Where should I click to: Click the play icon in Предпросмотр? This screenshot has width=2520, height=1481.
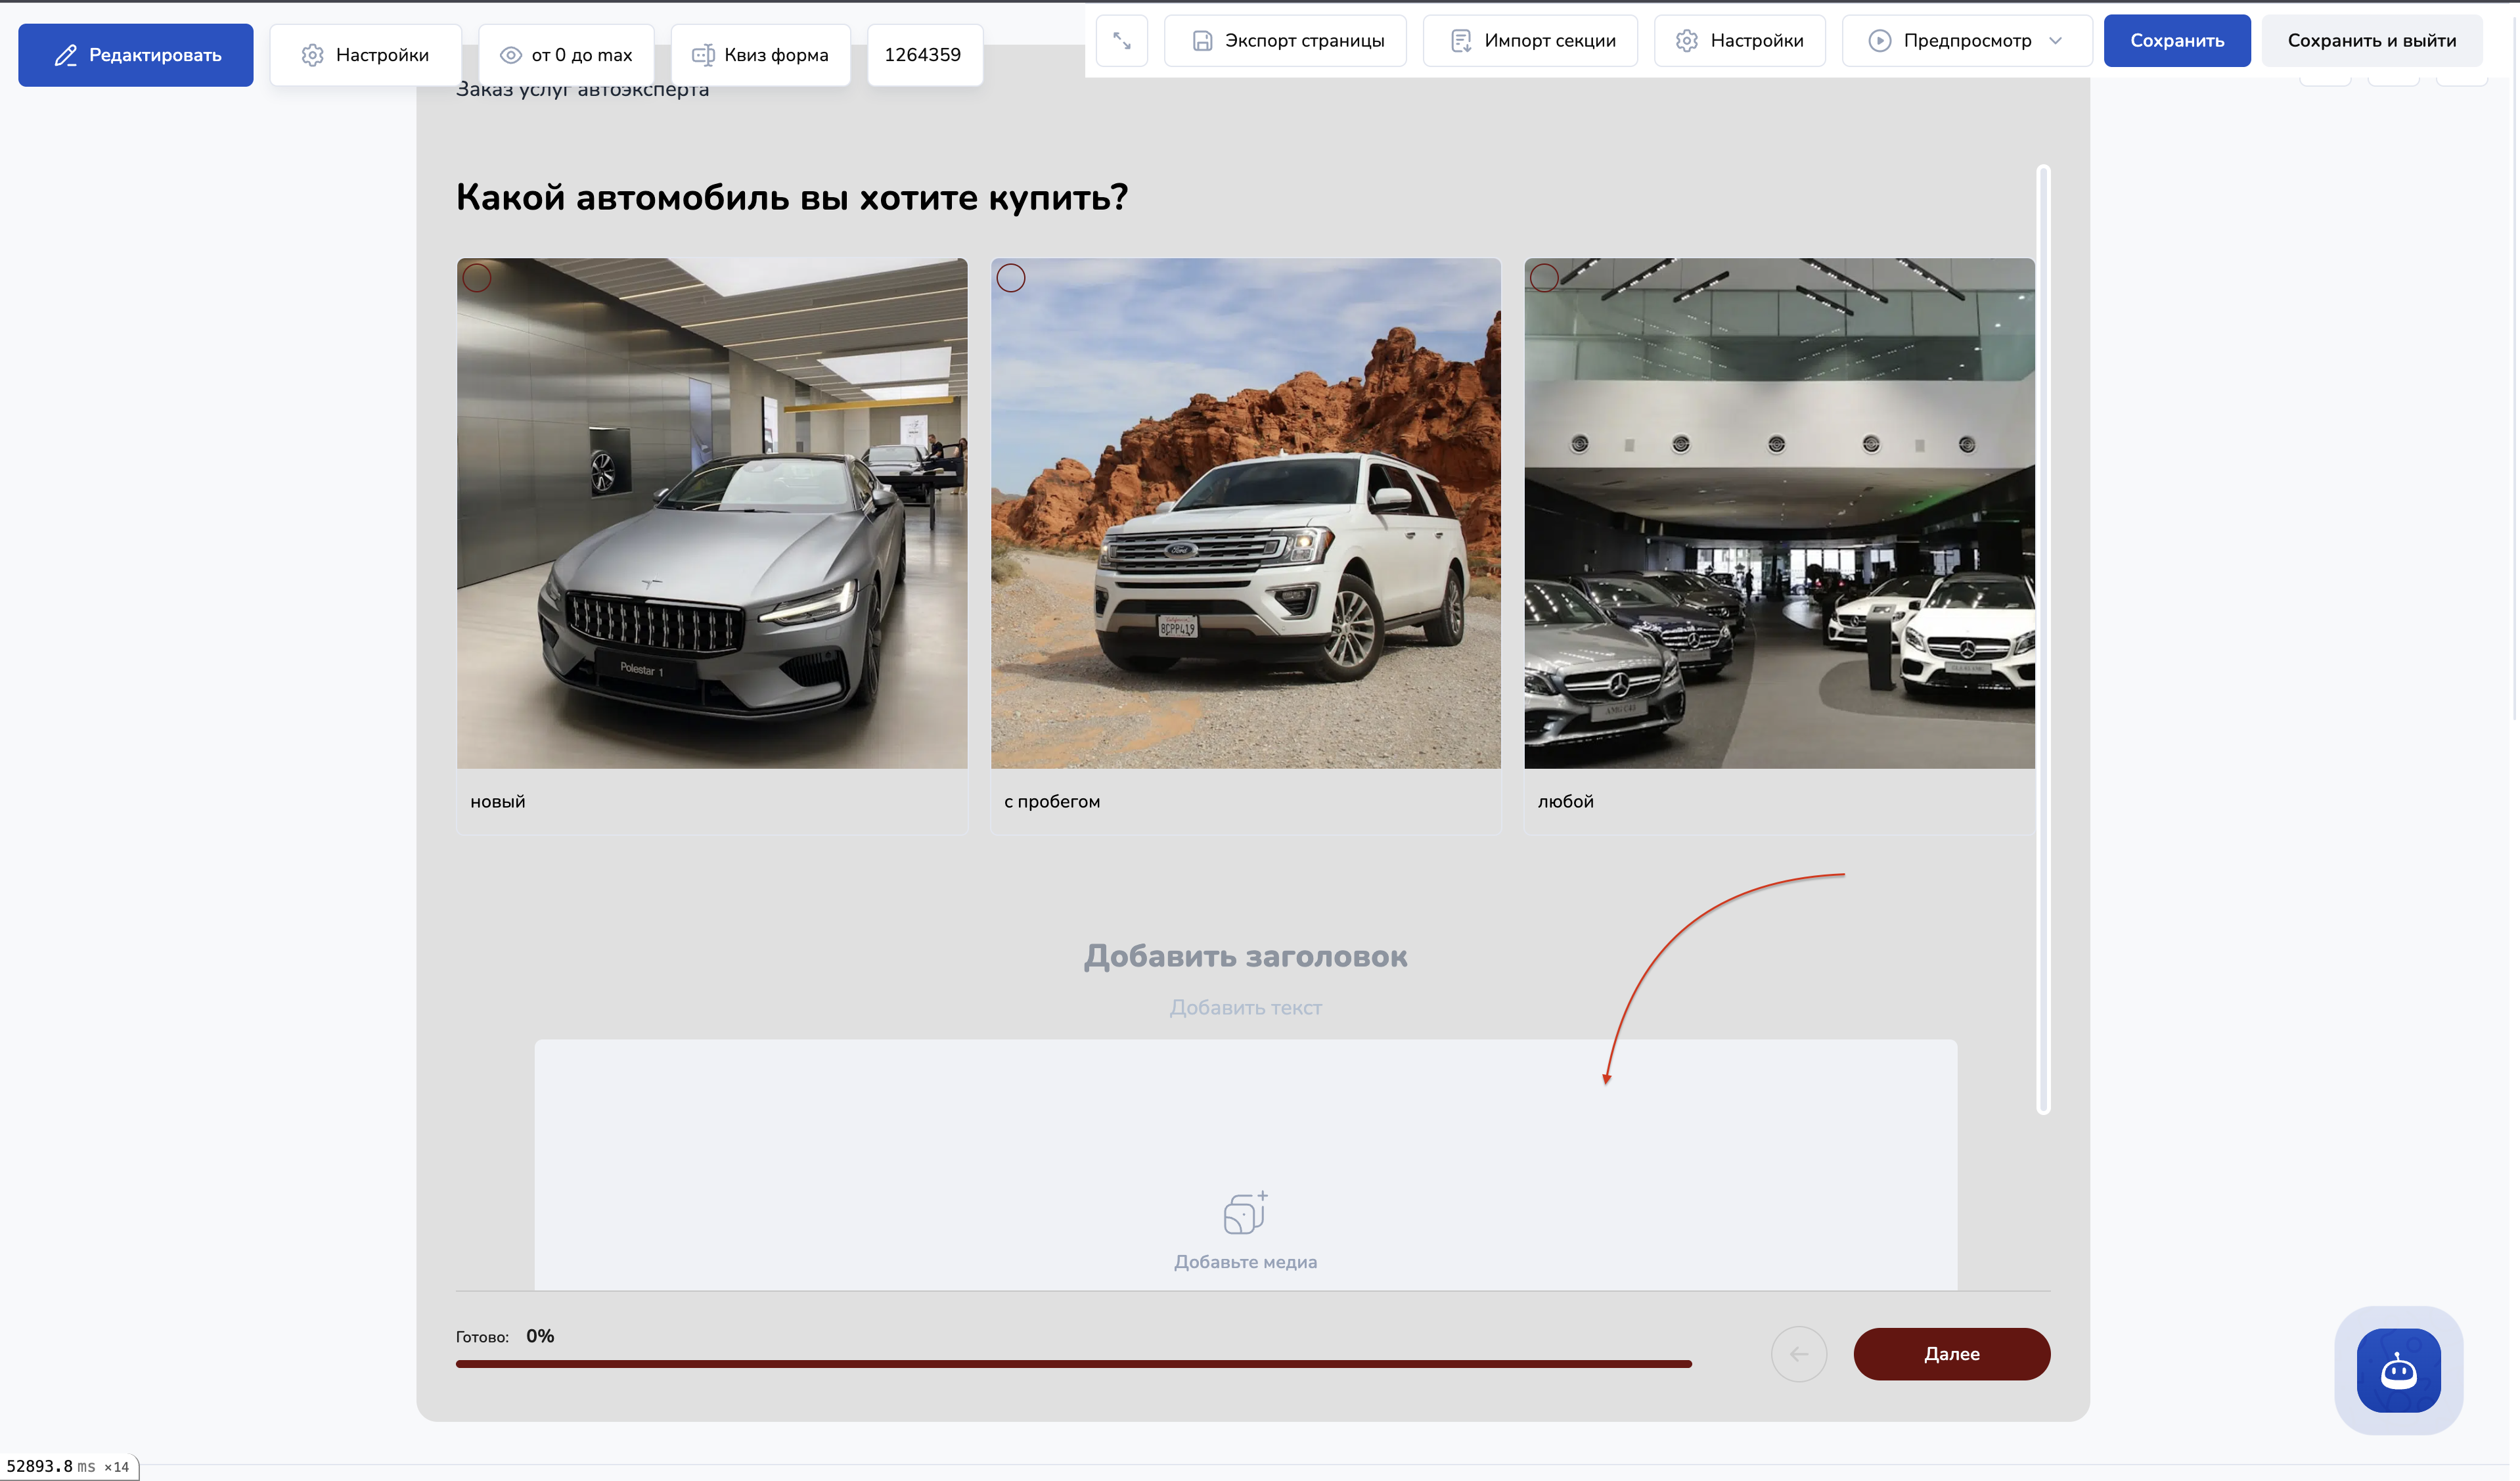click(1880, 41)
